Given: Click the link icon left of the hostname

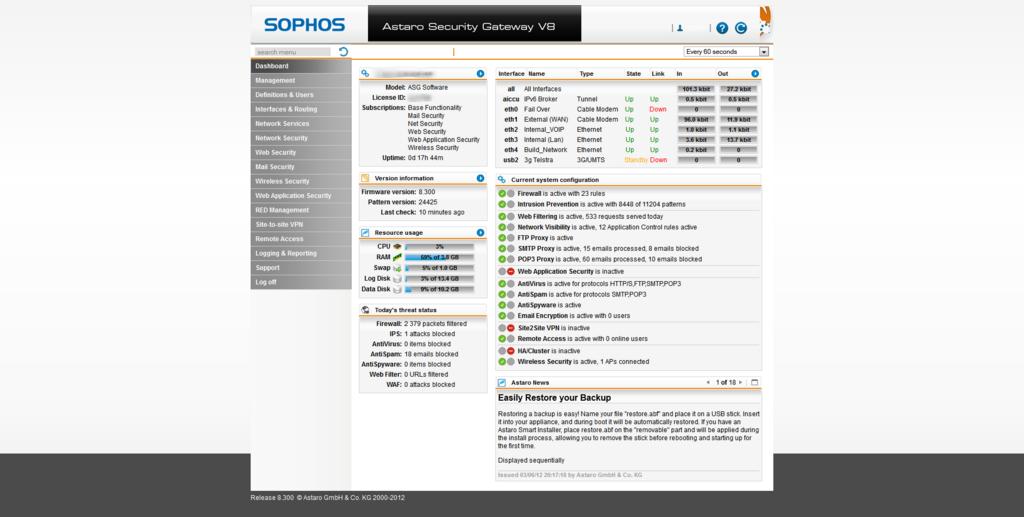Looking at the screenshot, I should tap(365, 74).
